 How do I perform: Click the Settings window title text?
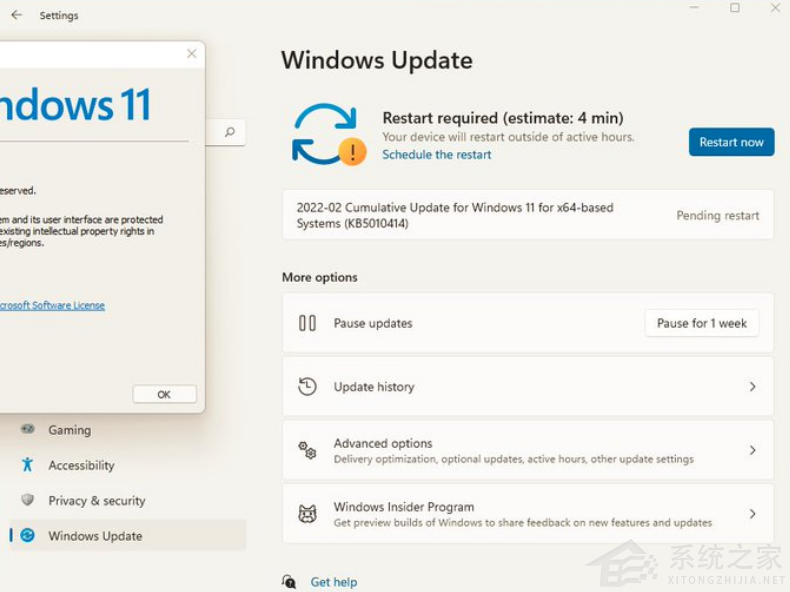click(x=59, y=16)
